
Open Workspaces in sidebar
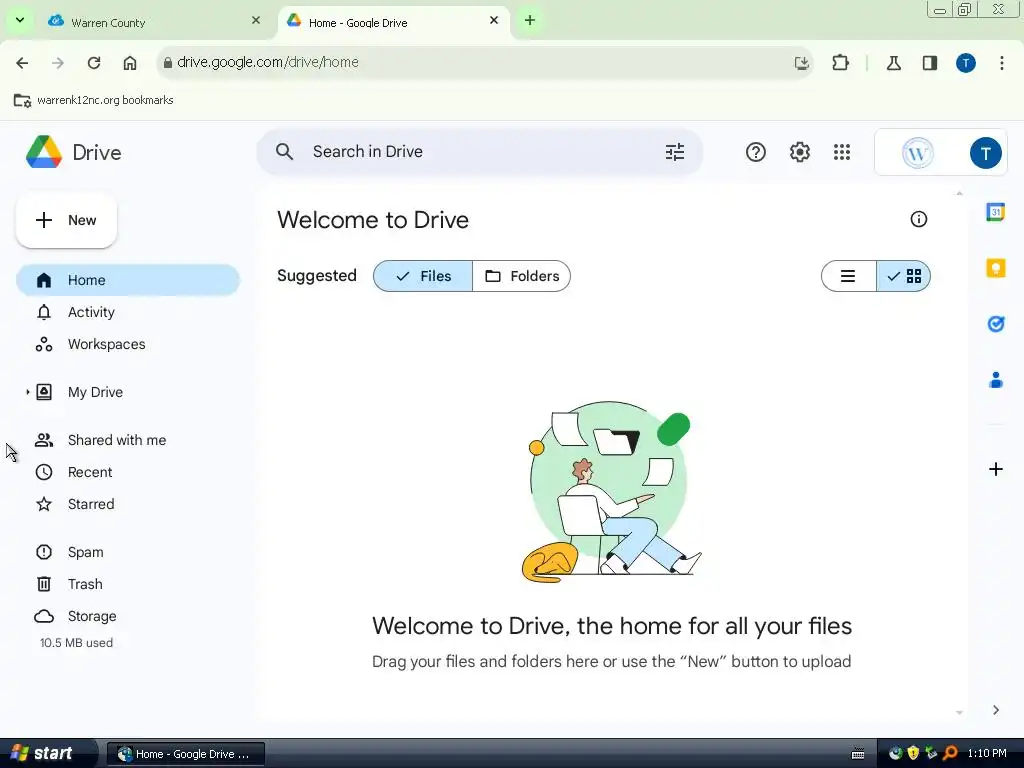(128, 344)
